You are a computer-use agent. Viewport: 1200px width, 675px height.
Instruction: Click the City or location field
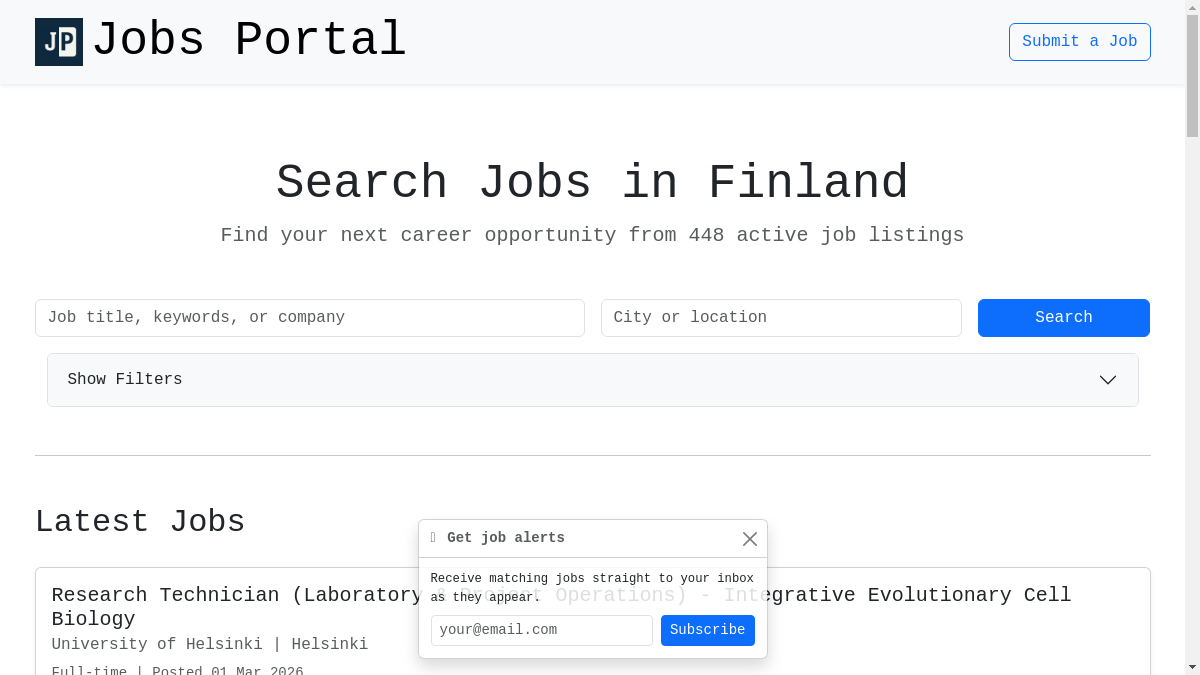(781, 318)
